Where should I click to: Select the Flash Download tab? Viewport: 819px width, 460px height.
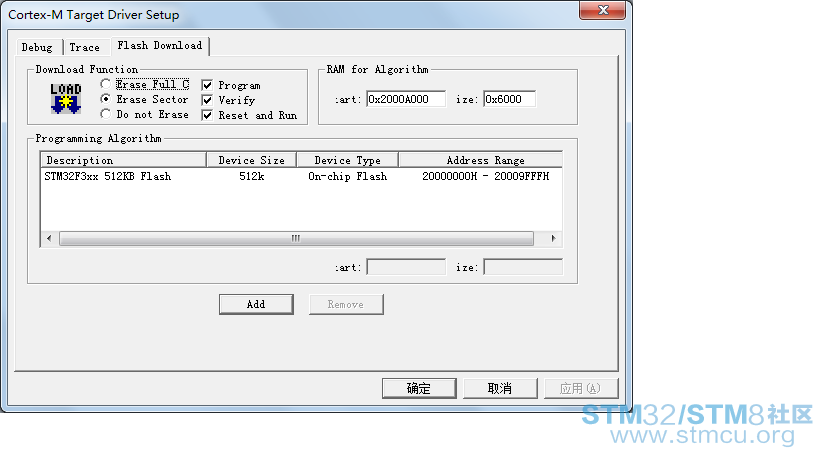(160, 46)
